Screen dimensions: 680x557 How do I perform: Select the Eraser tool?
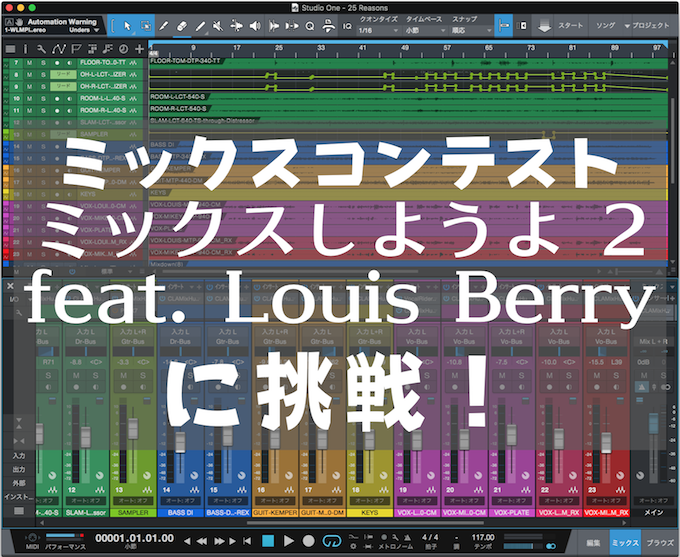[x=182, y=26]
